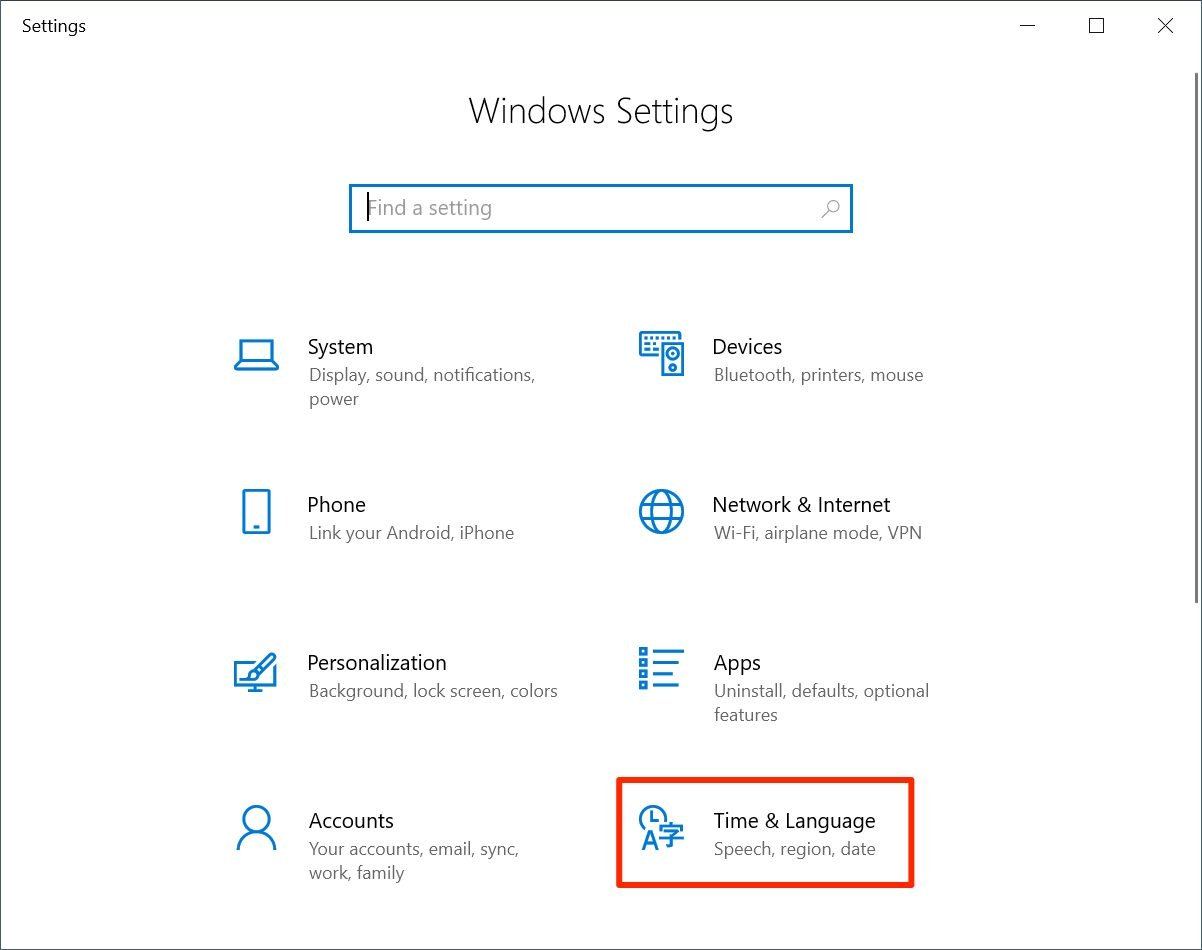Open Personalization by its title text
1202x950 pixels.
click(377, 663)
